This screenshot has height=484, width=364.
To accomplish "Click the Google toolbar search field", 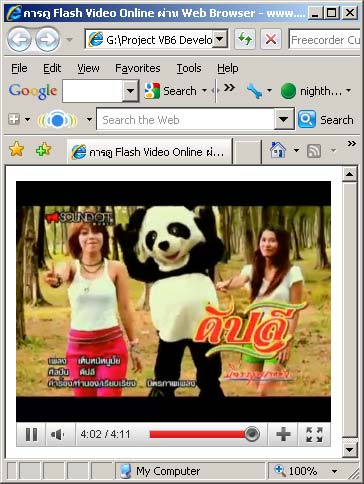I will [92, 91].
